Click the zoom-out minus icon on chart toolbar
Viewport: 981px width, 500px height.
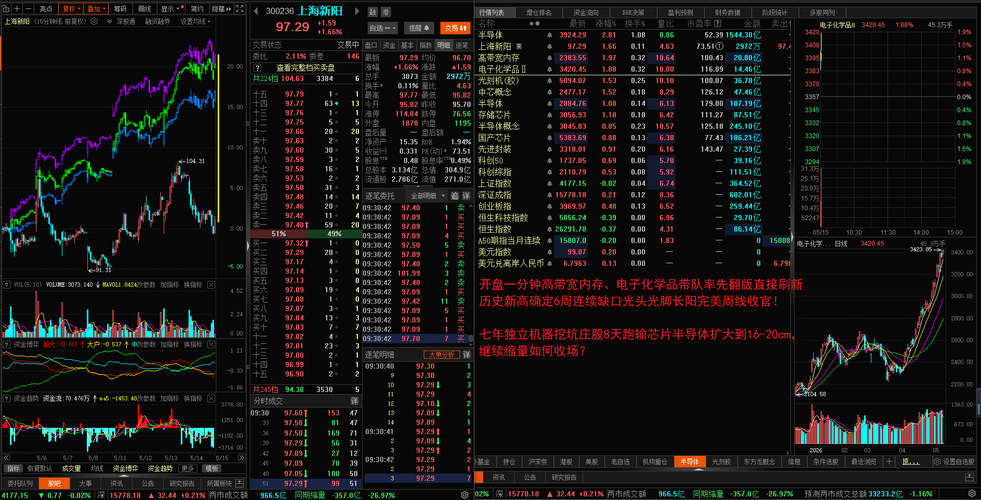(x=28, y=9)
